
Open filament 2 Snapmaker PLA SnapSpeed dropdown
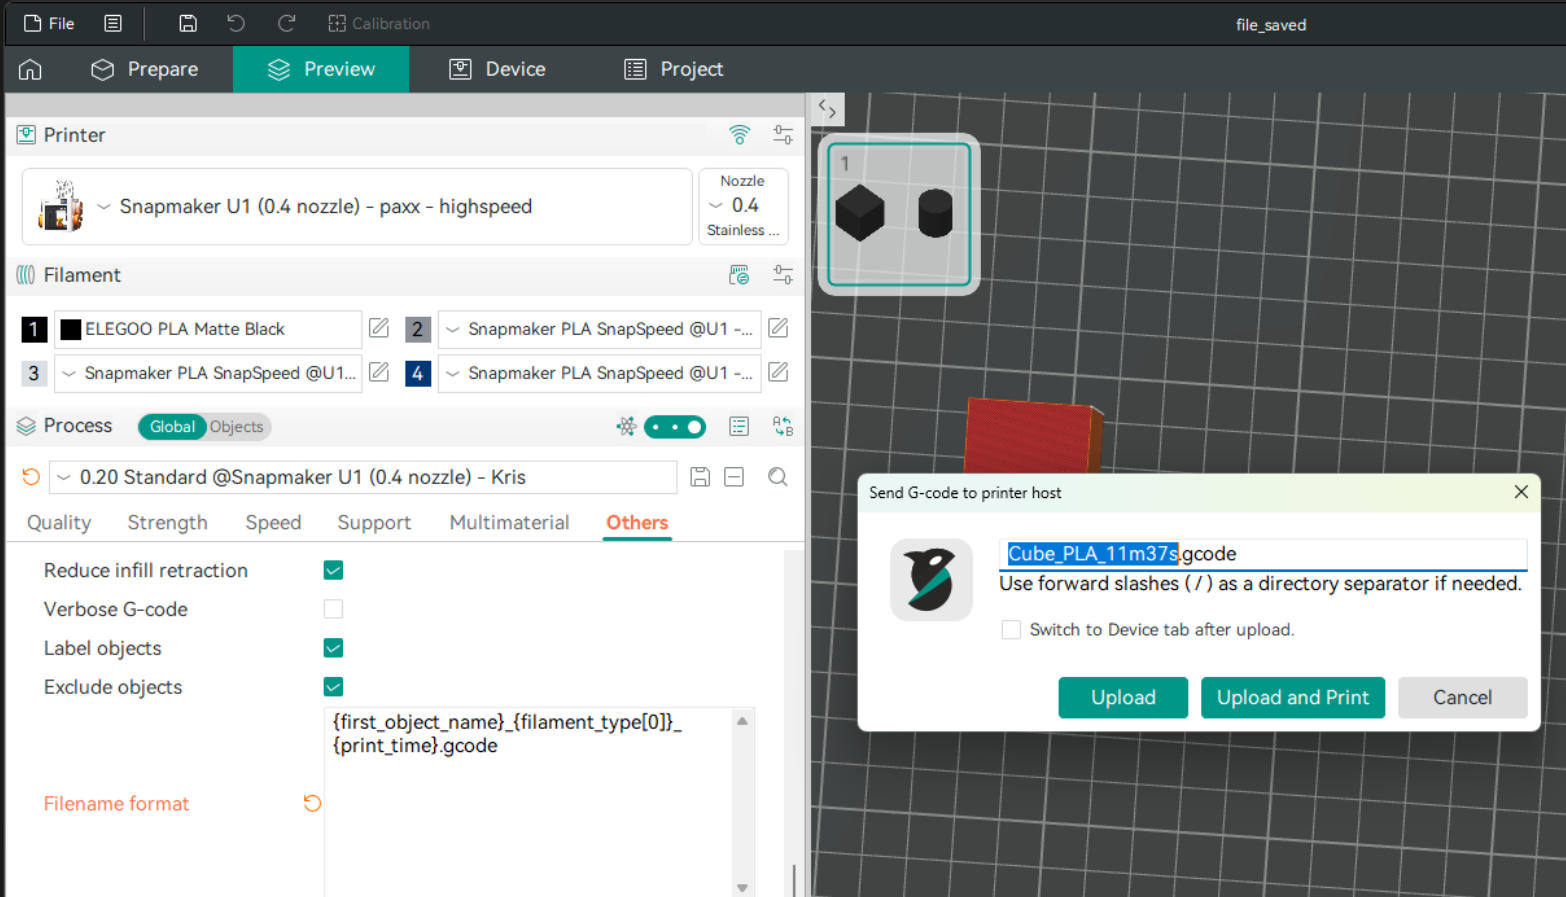pos(599,329)
